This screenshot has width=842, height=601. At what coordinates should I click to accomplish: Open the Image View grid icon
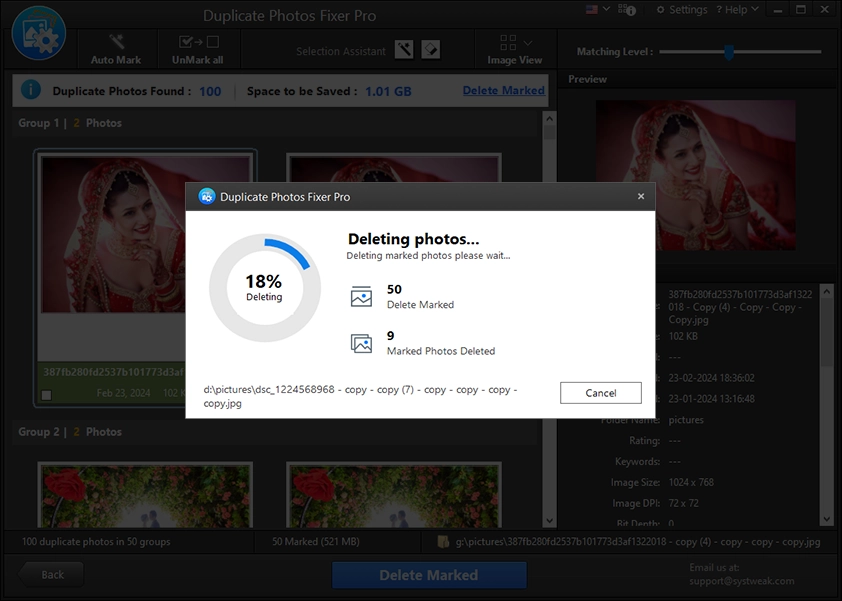(508, 42)
